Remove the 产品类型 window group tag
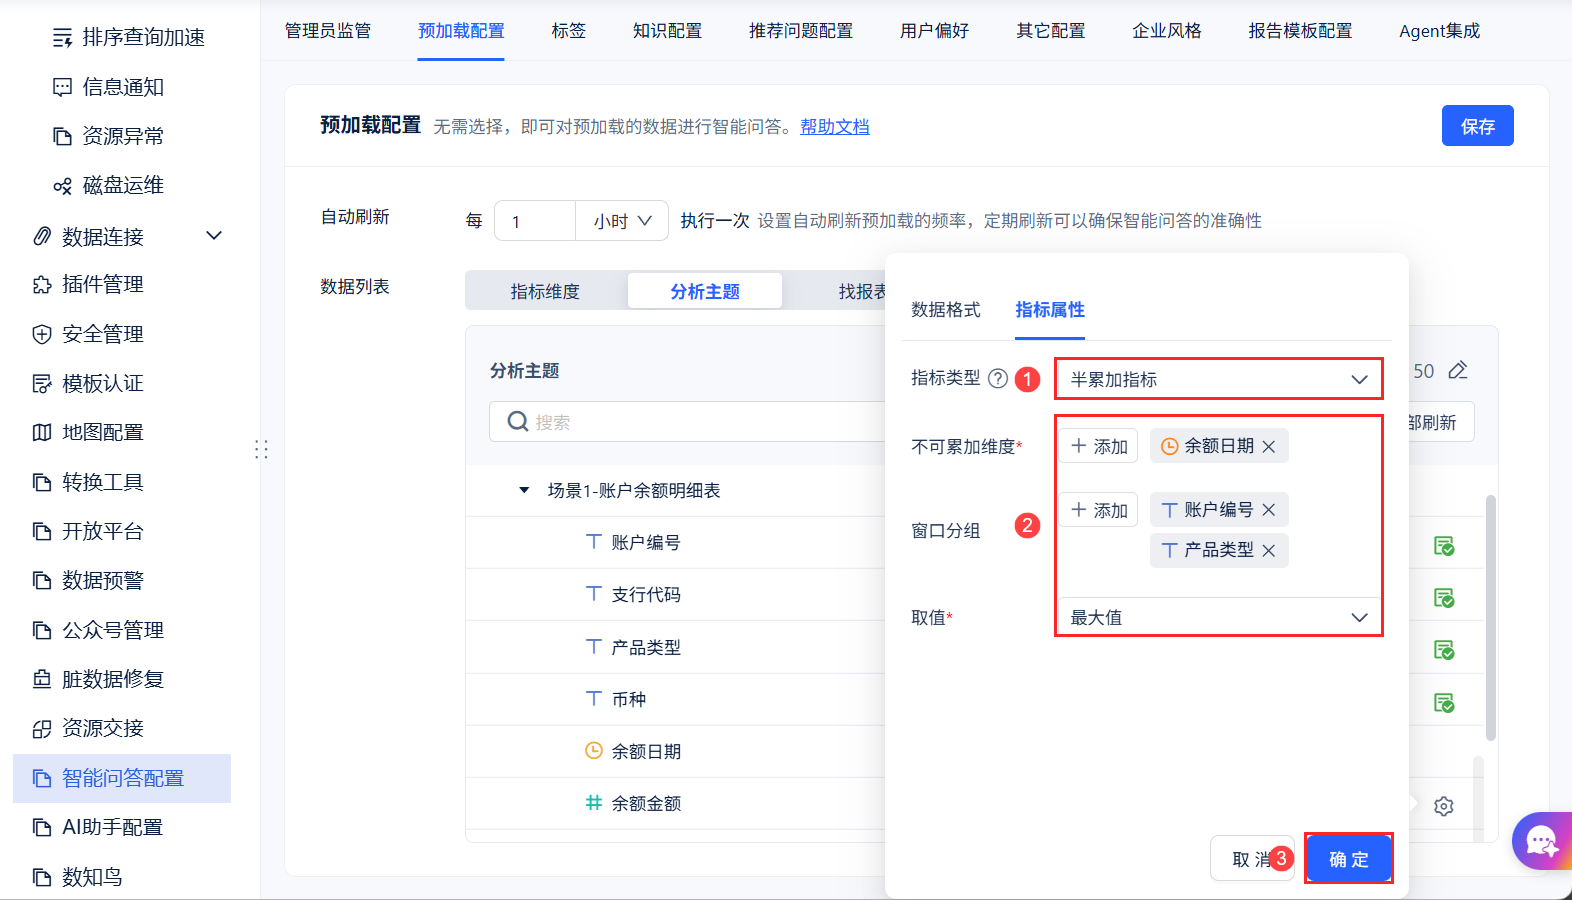The width and height of the screenshot is (1572, 900). point(1269,550)
